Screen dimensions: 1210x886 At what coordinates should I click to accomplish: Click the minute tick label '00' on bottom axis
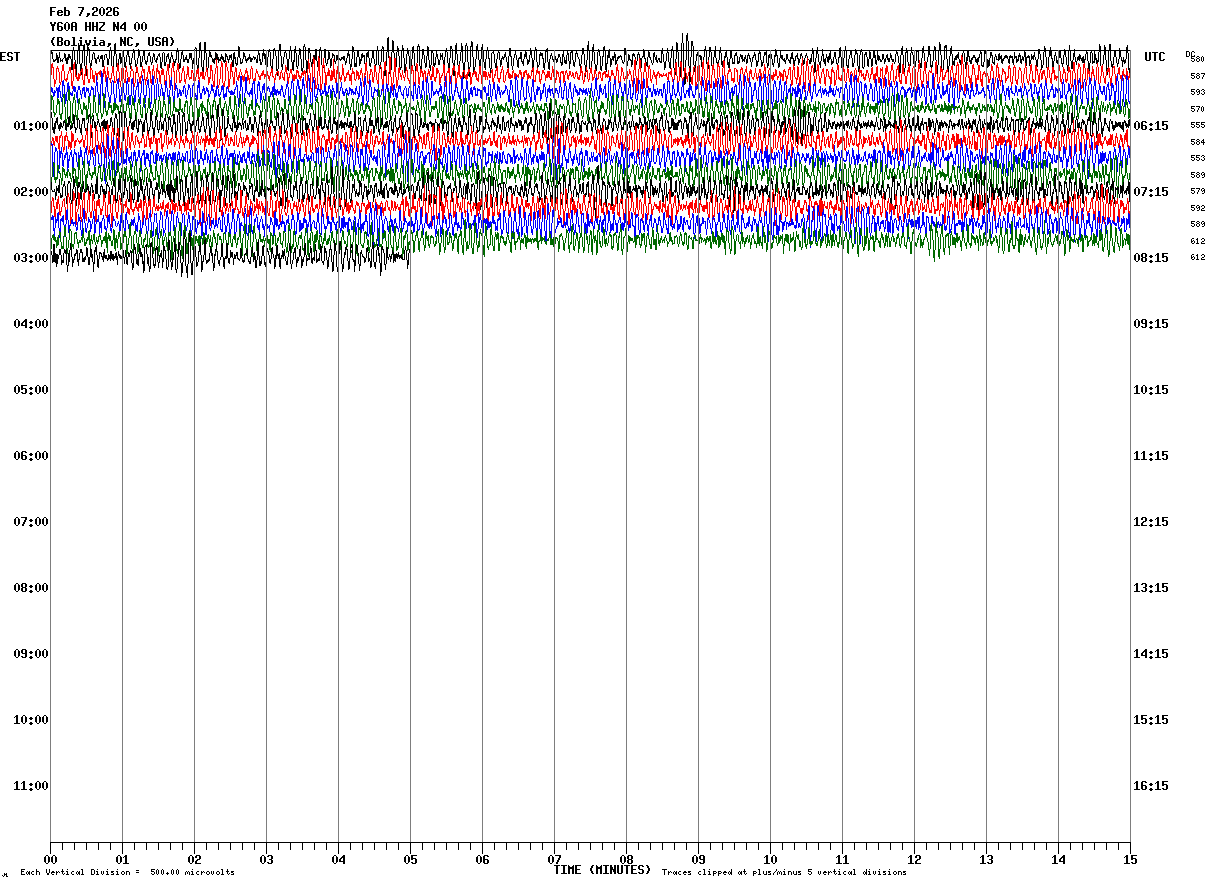(50, 860)
